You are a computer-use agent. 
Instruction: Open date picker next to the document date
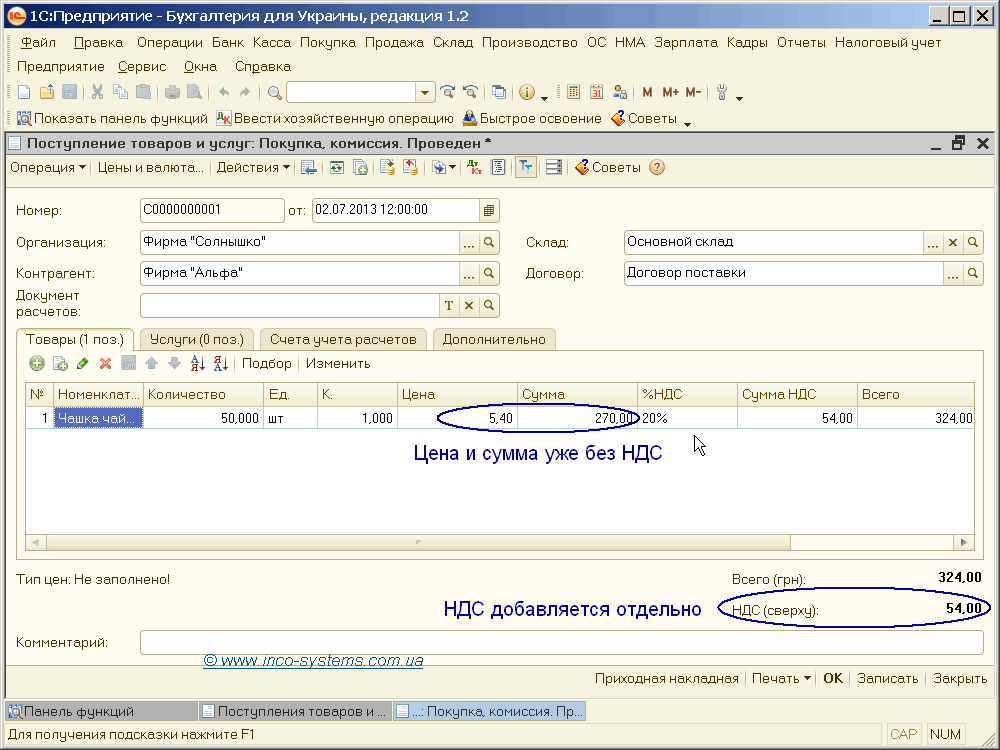[x=489, y=210]
